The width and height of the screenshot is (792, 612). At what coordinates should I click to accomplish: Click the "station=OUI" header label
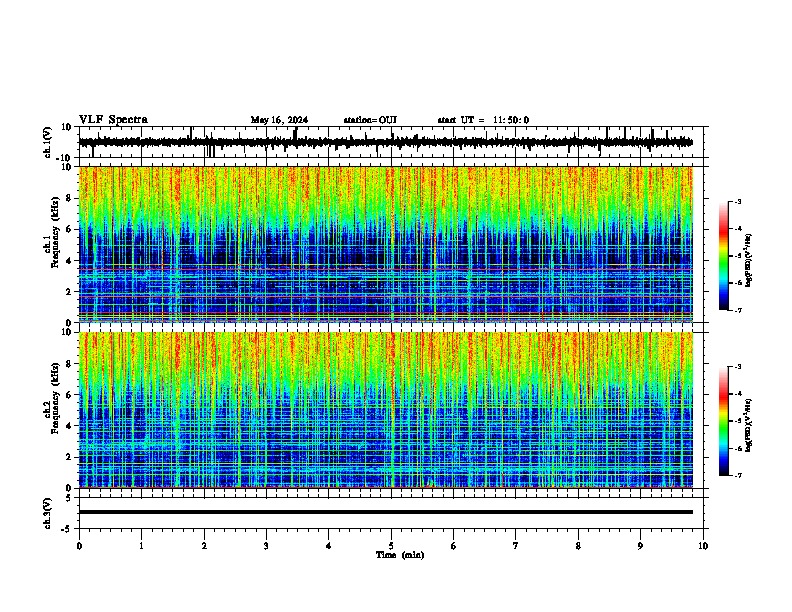pos(370,120)
